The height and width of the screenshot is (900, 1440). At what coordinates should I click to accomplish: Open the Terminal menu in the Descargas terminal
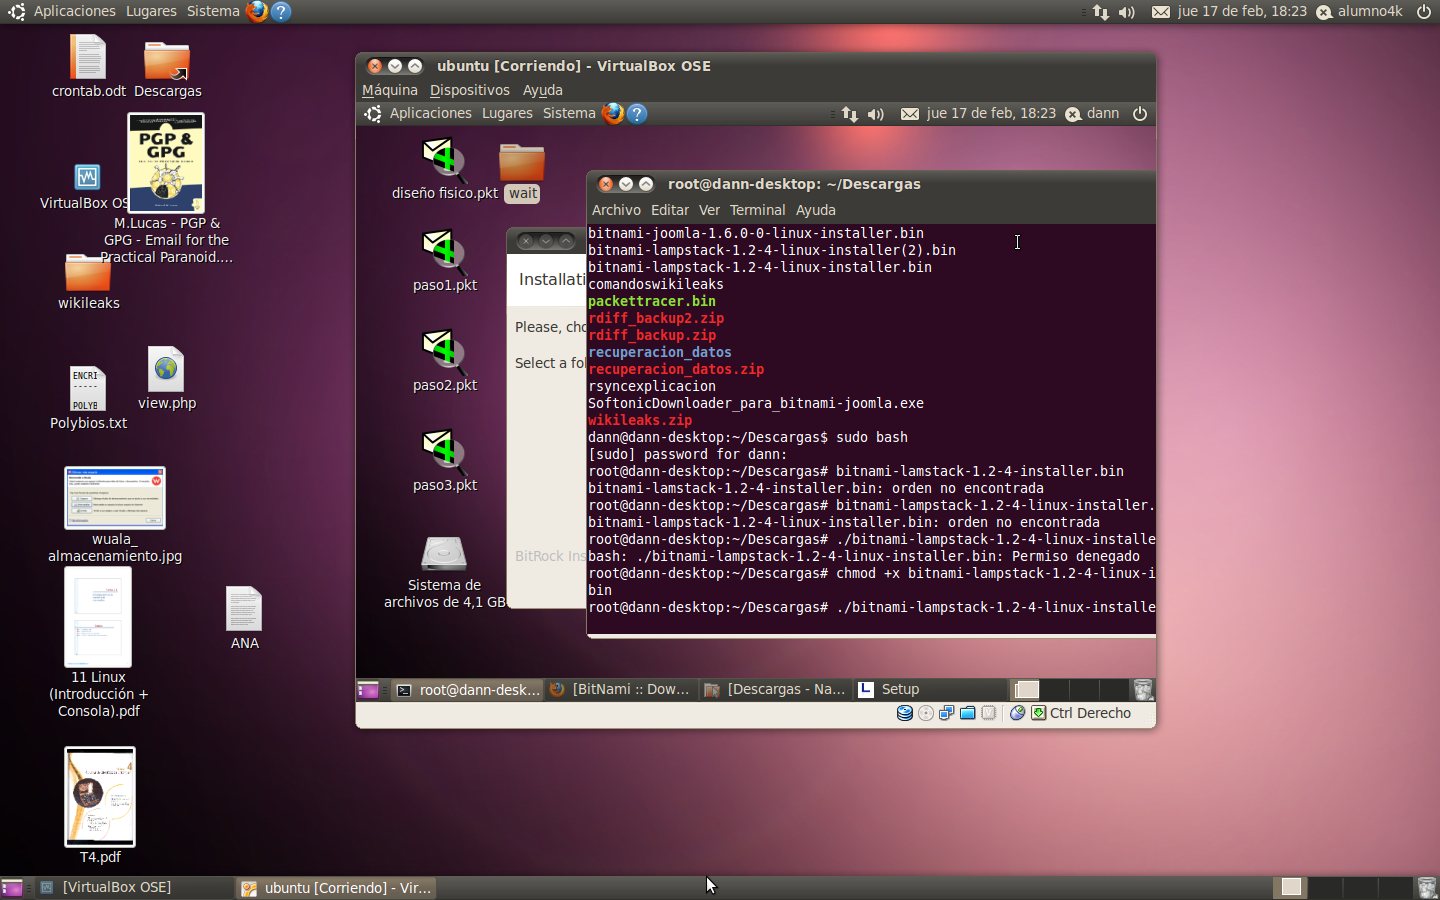757,210
